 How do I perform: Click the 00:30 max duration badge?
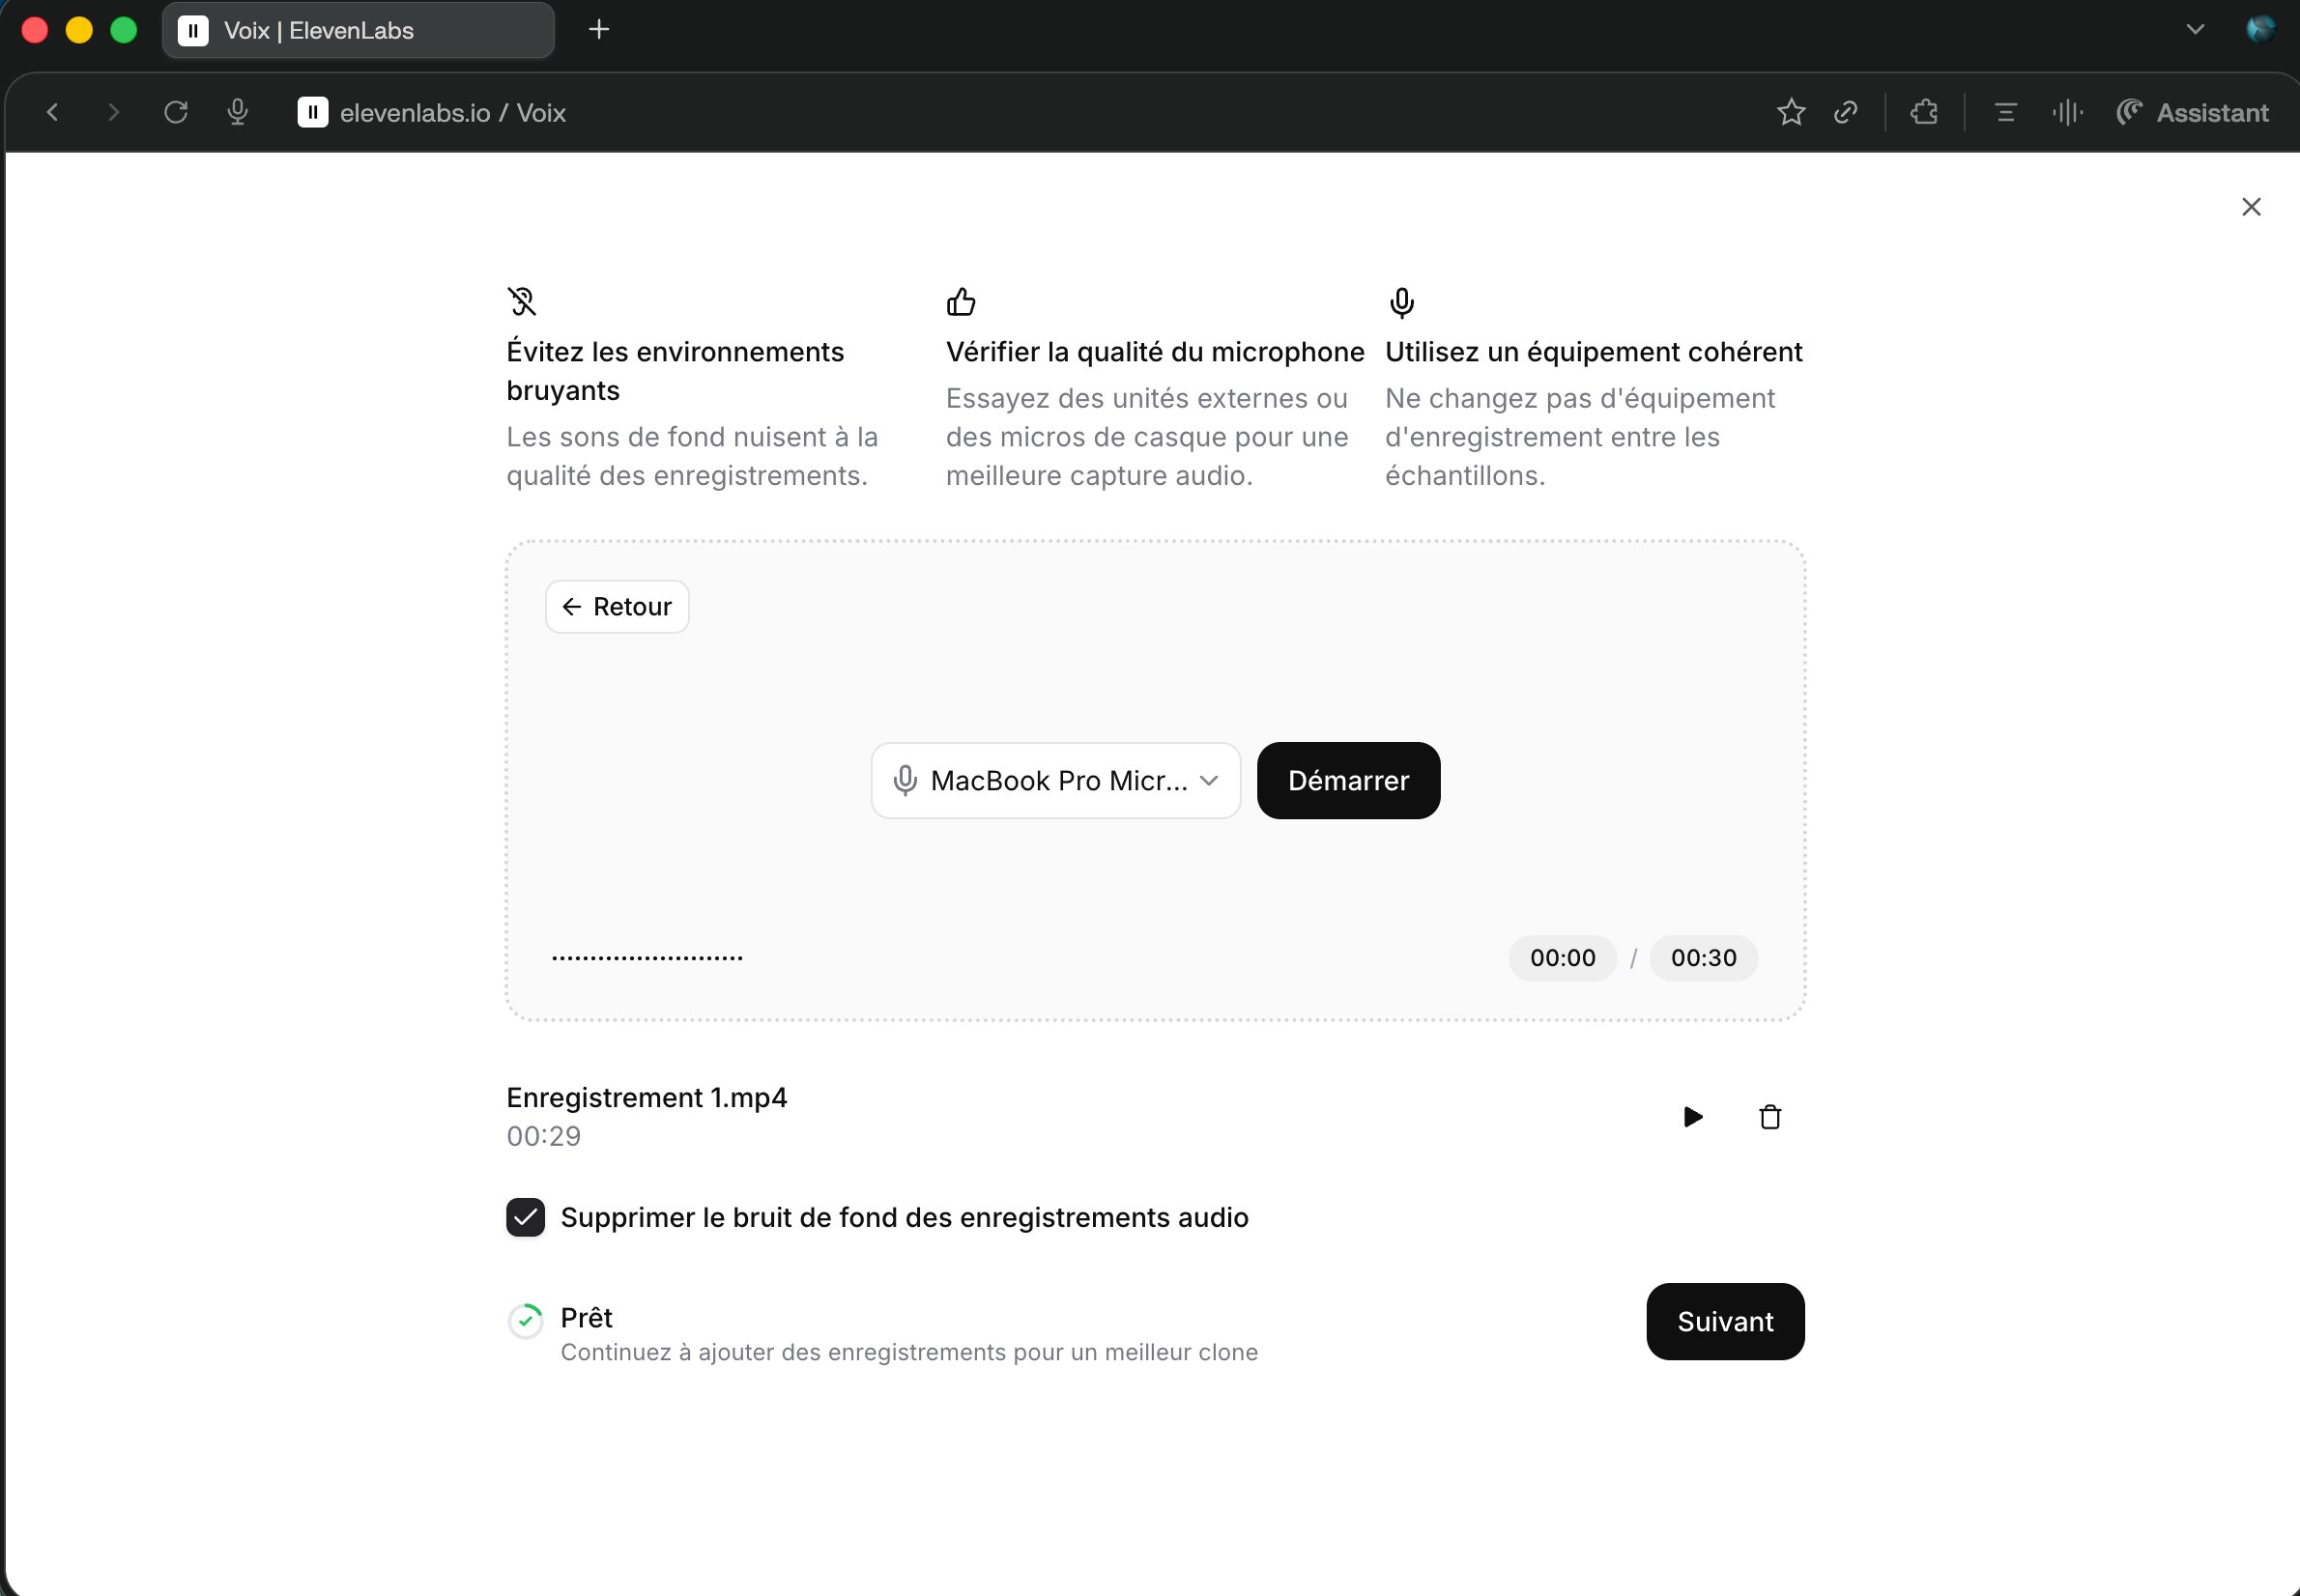[x=1703, y=958]
